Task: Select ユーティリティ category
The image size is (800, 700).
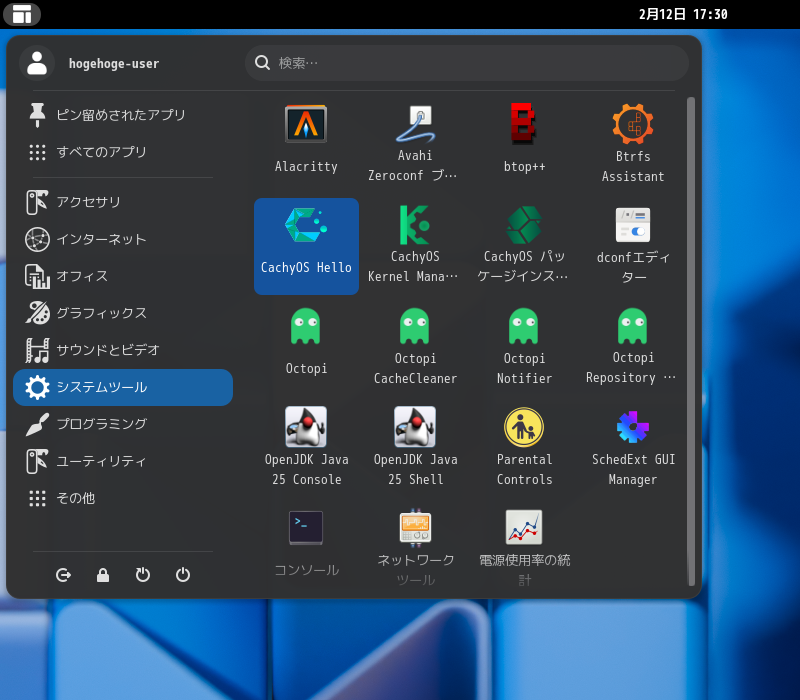Action: (x=123, y=461)
